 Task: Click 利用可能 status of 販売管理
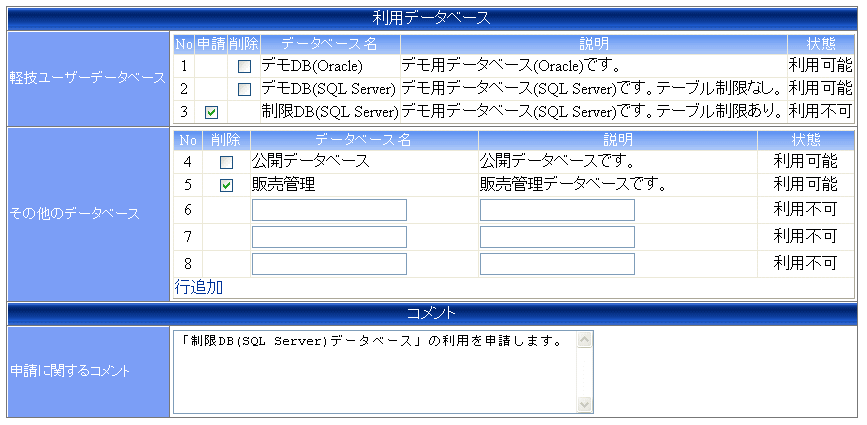[x=806, y=185]
